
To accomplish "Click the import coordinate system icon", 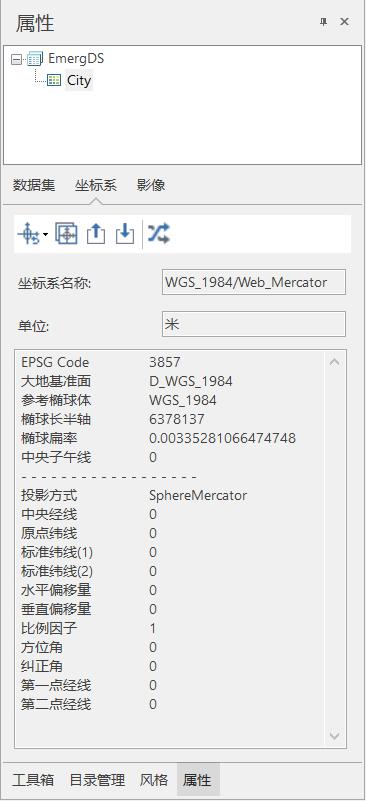I will click(x=125, y=234).
